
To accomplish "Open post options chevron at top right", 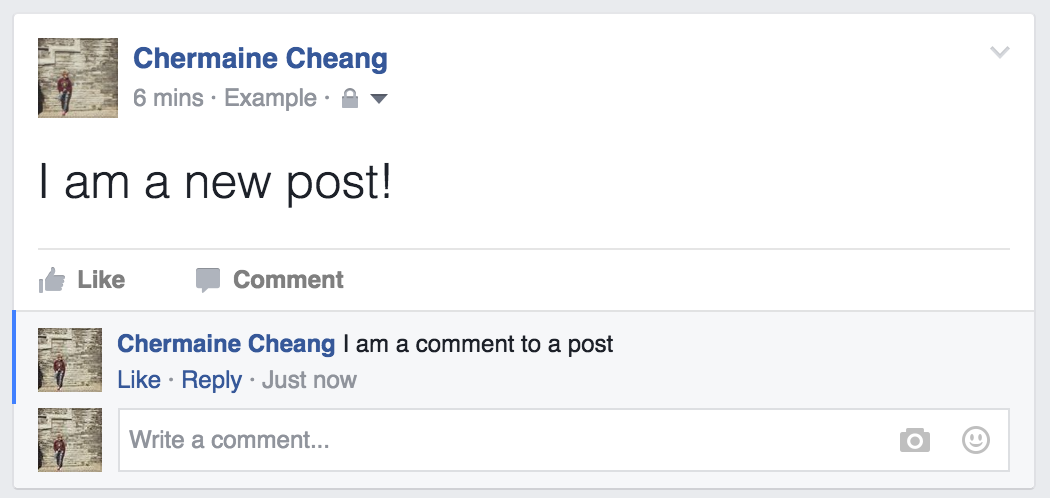I will [999, 52].
